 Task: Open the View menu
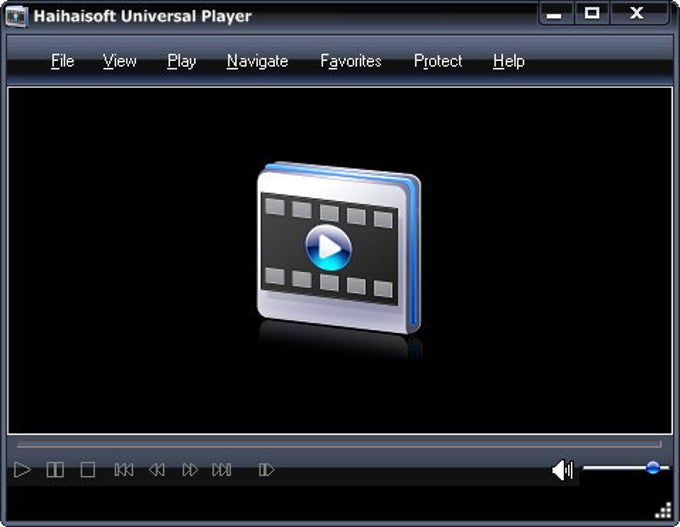[x=120, y=61]
